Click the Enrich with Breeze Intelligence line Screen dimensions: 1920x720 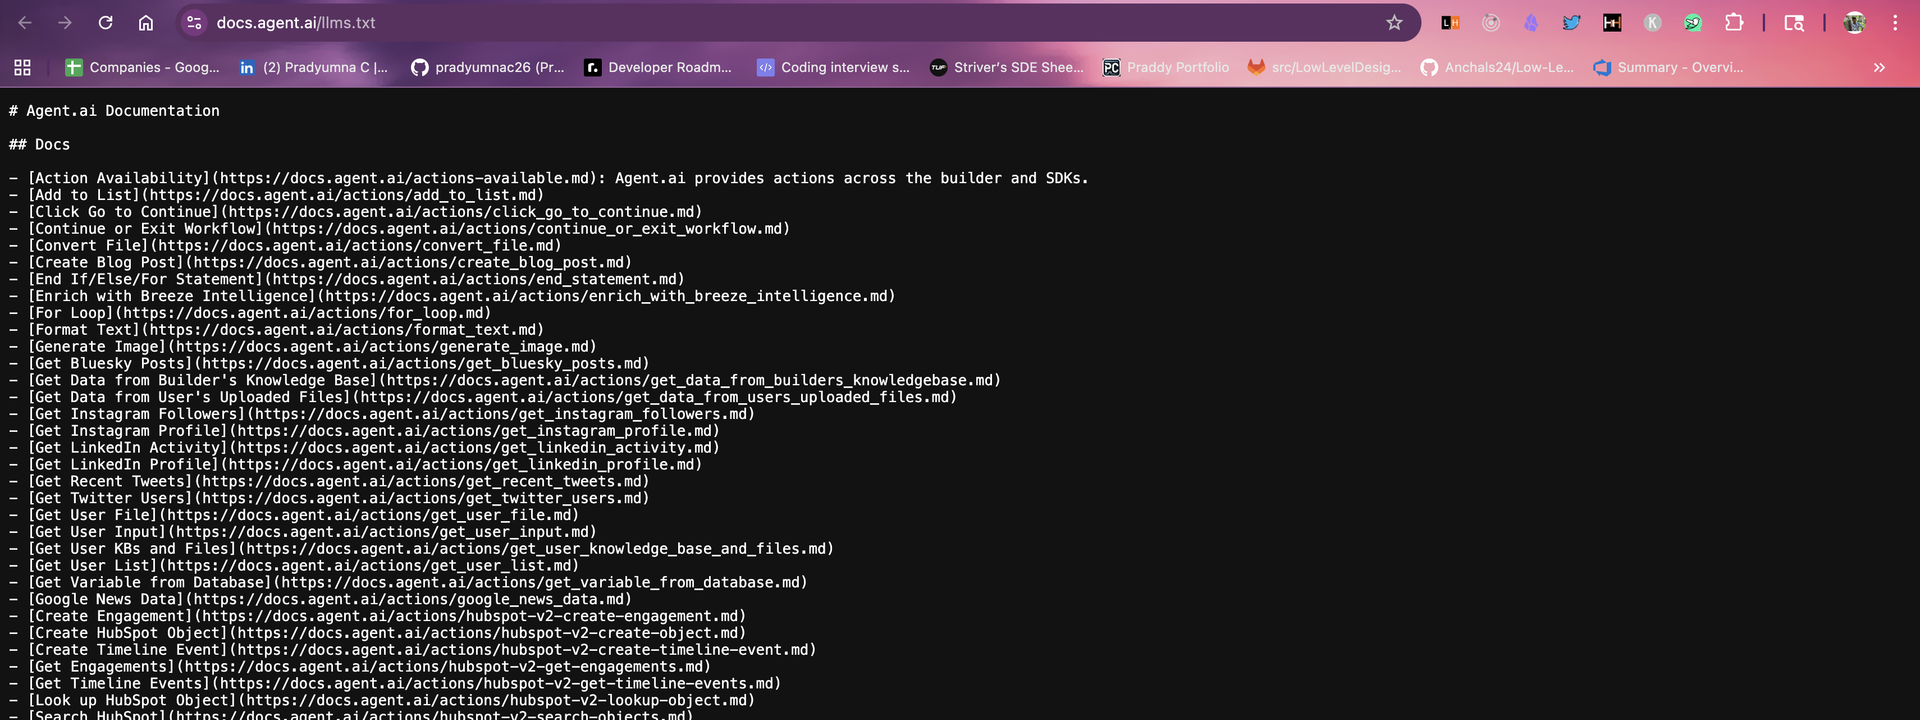(x=452, y=297)
